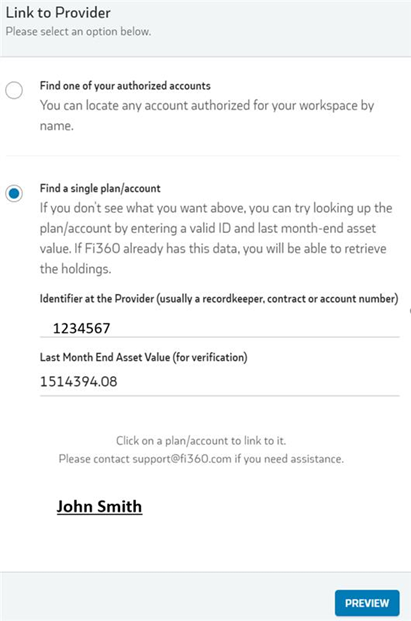Click the dialog footer bar beside PREVIEW

(167, 596)
